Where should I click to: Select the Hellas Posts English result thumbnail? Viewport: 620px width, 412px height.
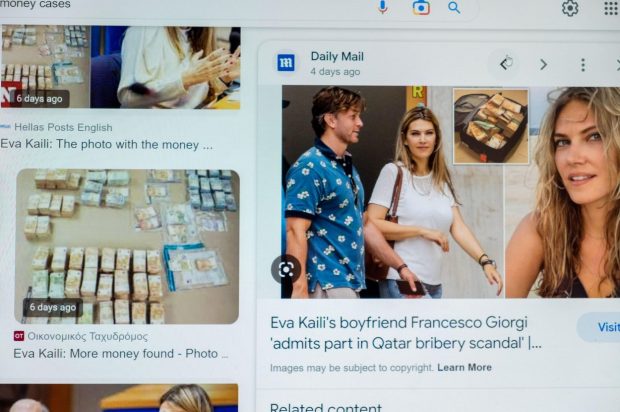120,67
